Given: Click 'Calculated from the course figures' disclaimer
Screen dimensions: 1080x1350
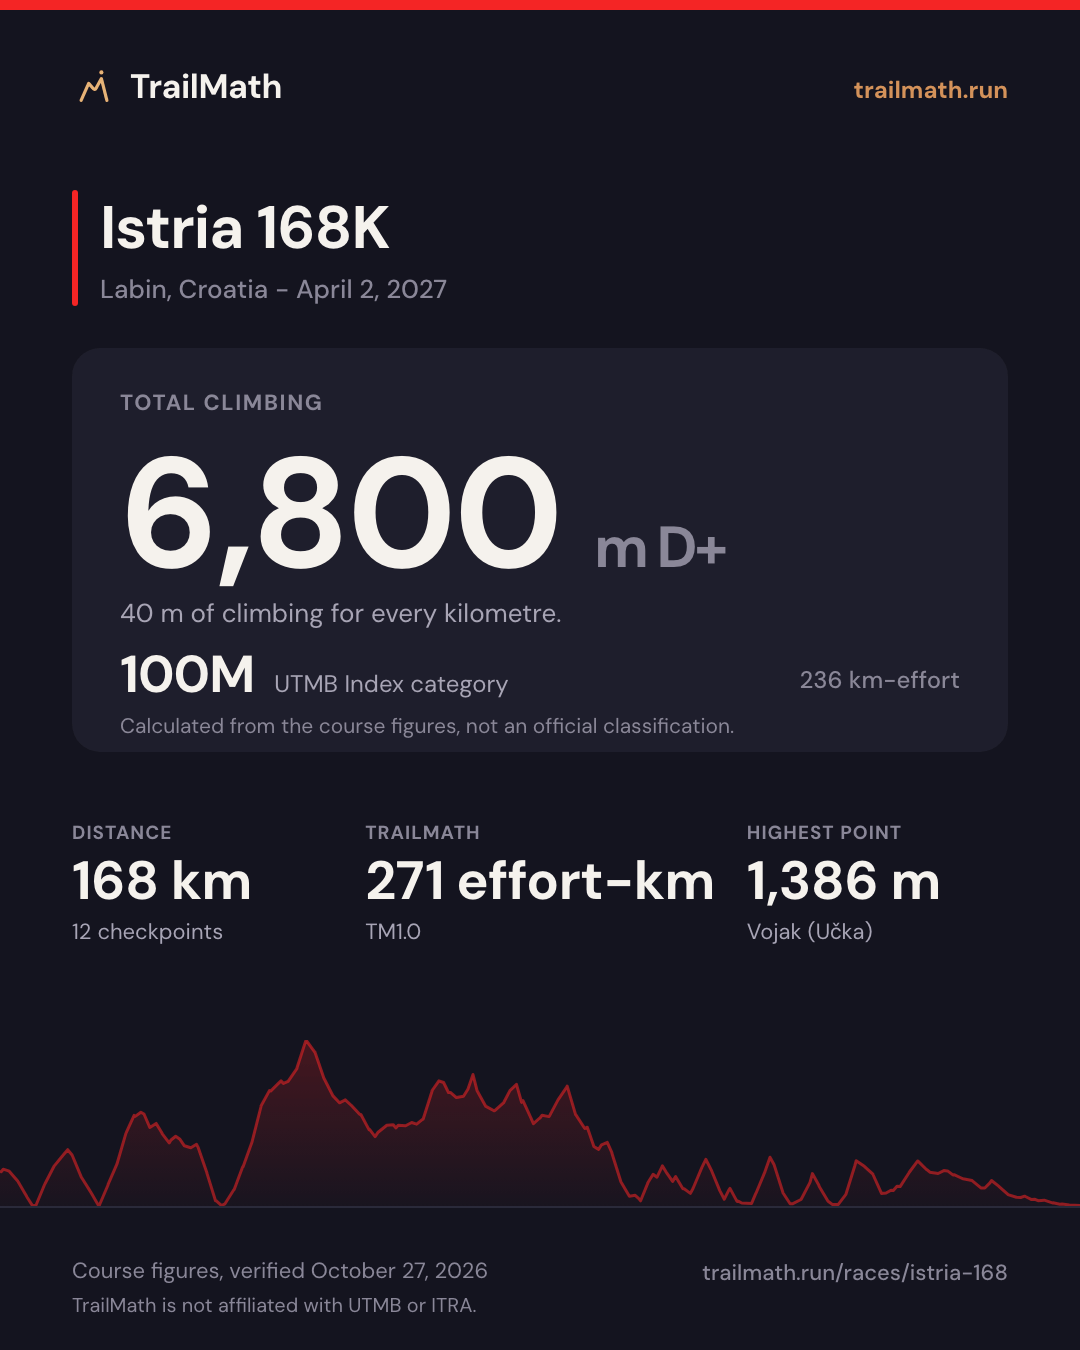Looking at the screenshot, I should tap(427, 726).
